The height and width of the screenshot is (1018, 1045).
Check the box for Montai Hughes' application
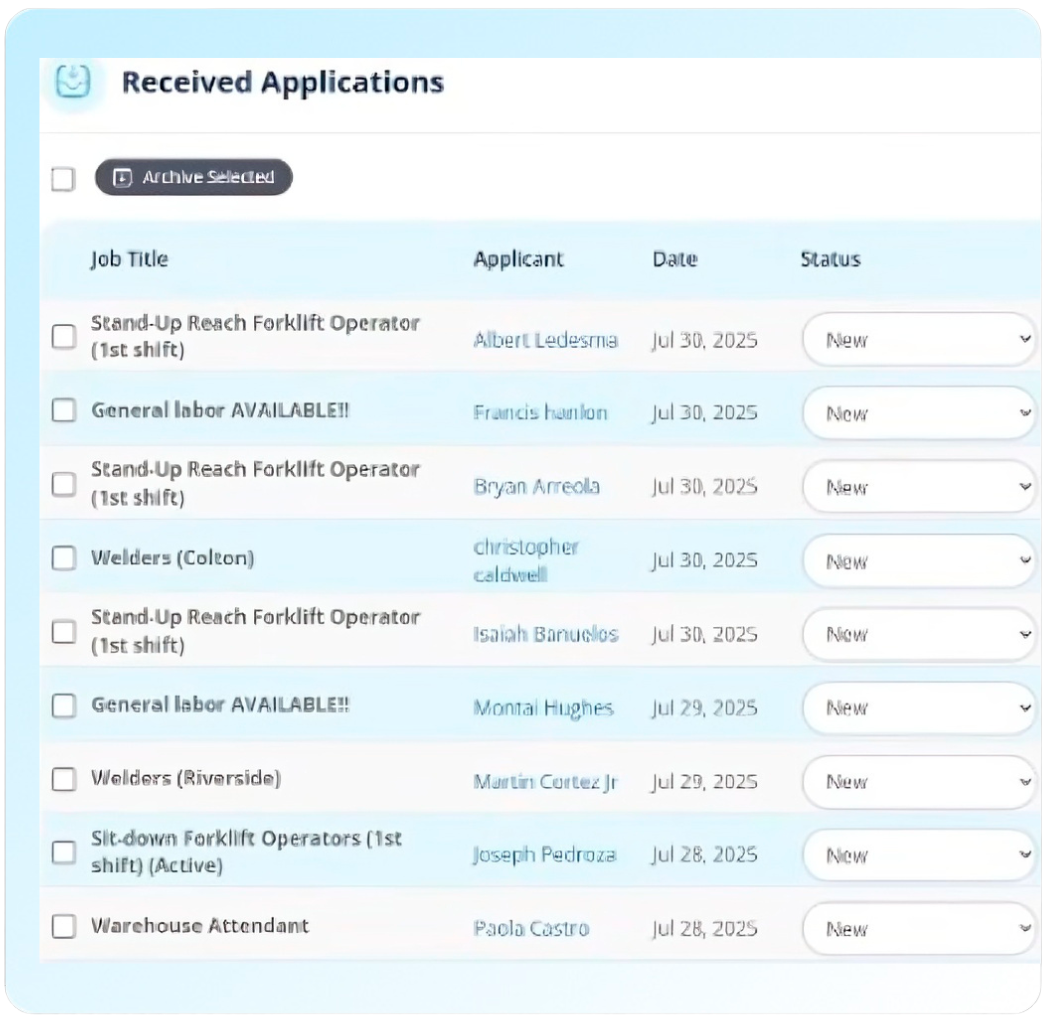click(64, 706)
